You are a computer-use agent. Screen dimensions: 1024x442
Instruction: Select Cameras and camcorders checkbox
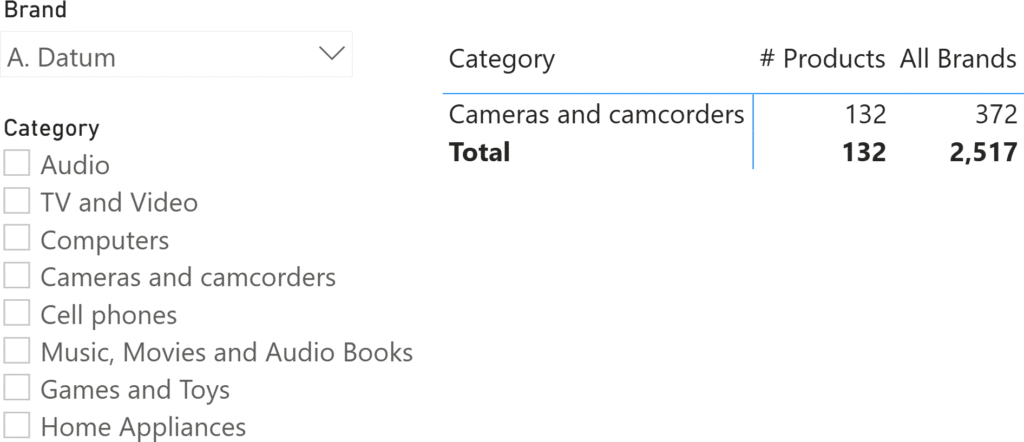(17, 276)
